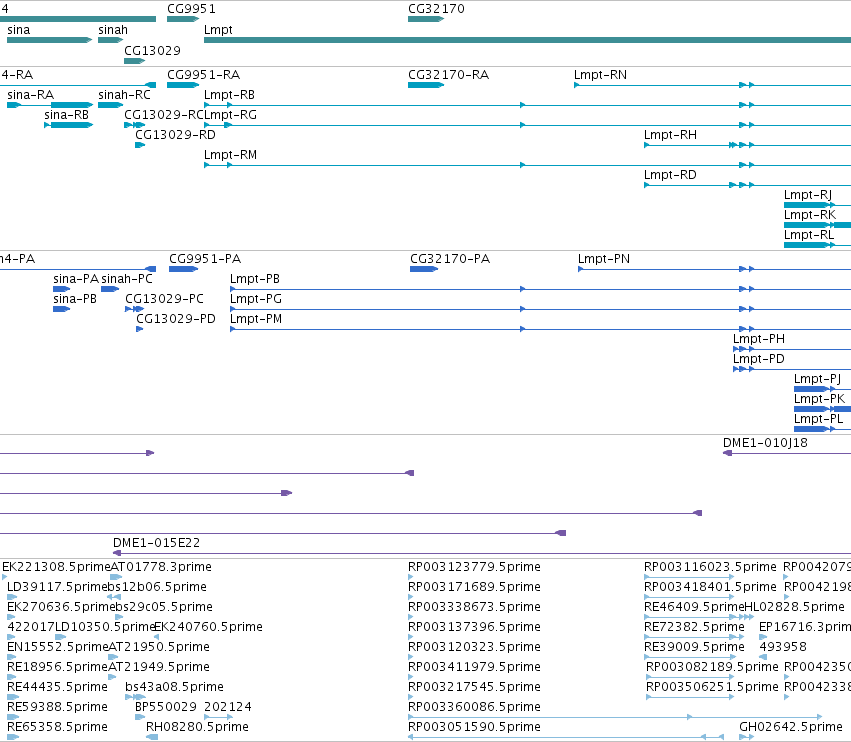This screenshot has height=742, width=851.
Task: Select the RP003116023.5prime EST label
Action: [710, 567]
